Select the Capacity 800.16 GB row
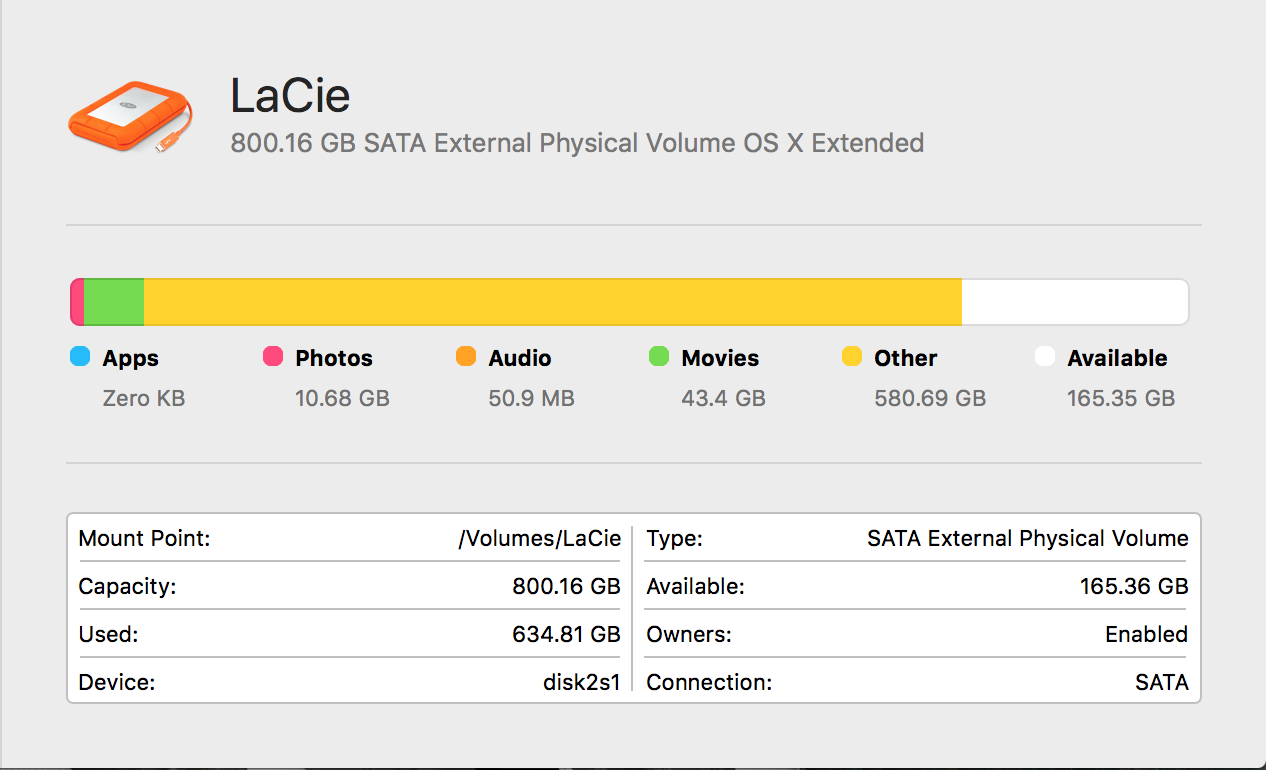Viewport: 1266px width, 770px height. click(349, 587)
